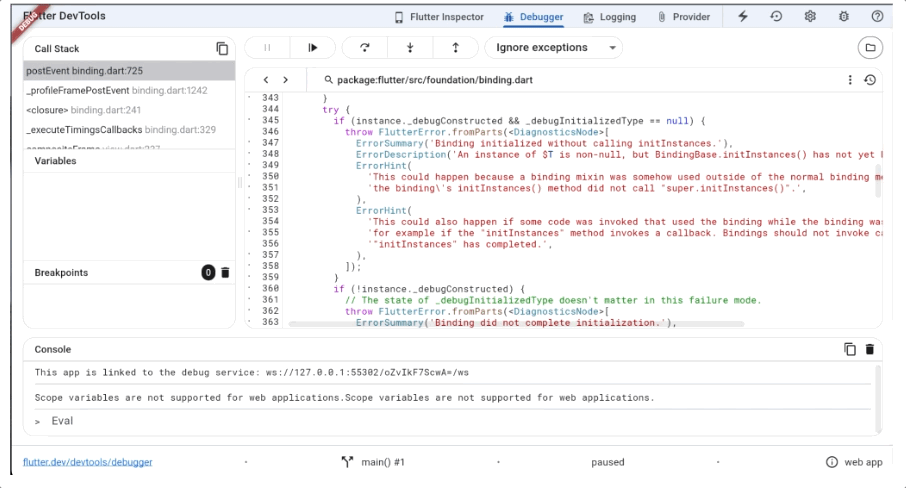Open the Flutter Inspector tab
The image size is (906, 488).
tap(439, 17)
